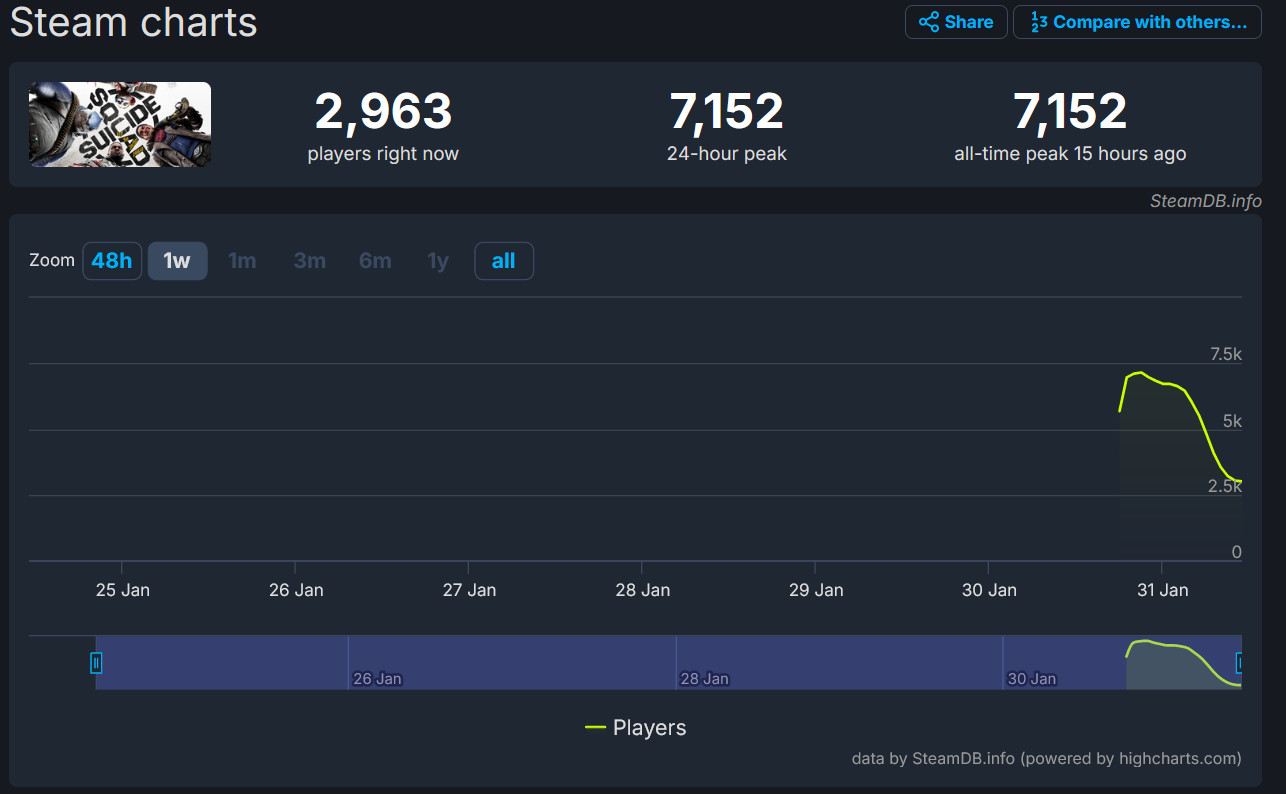Click the 2,963 players right now figure
Viewport: 1286px width, 794px height.
[x=383, y=111]
